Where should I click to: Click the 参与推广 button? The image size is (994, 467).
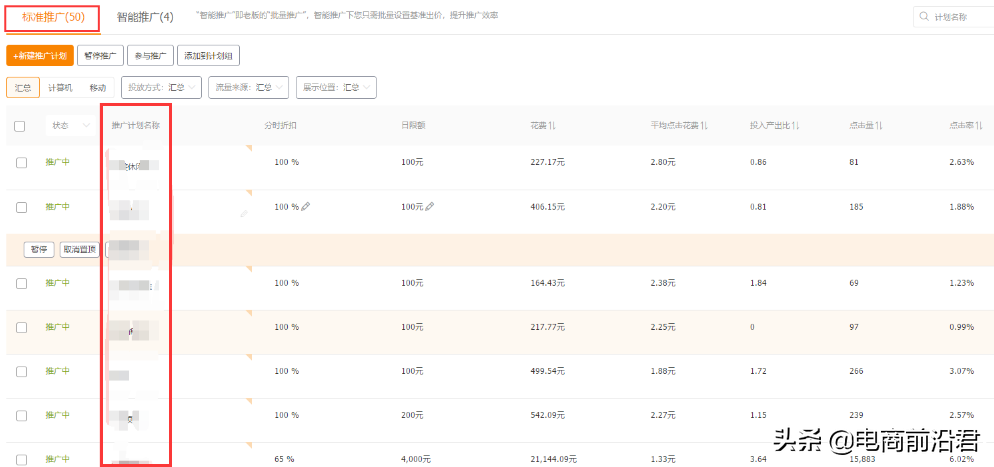click(x=150, y=56)
